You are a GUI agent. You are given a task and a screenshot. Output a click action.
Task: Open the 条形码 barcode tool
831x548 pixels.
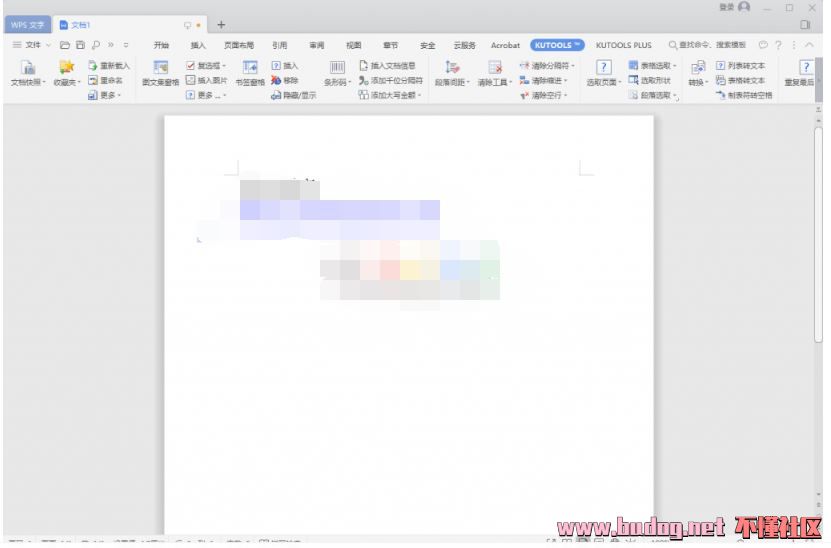point(338,73)
